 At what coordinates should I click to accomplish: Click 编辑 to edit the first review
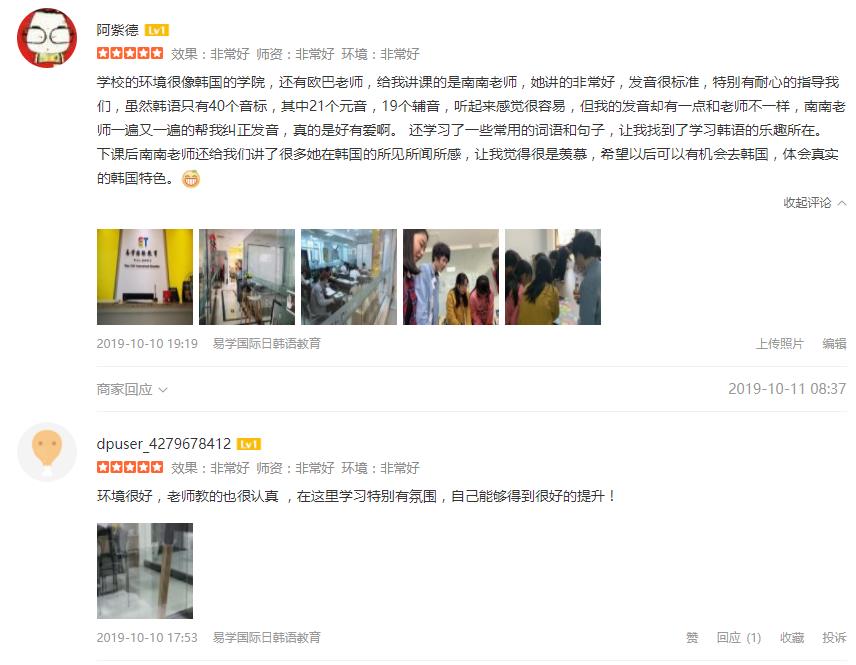(834, 343)
